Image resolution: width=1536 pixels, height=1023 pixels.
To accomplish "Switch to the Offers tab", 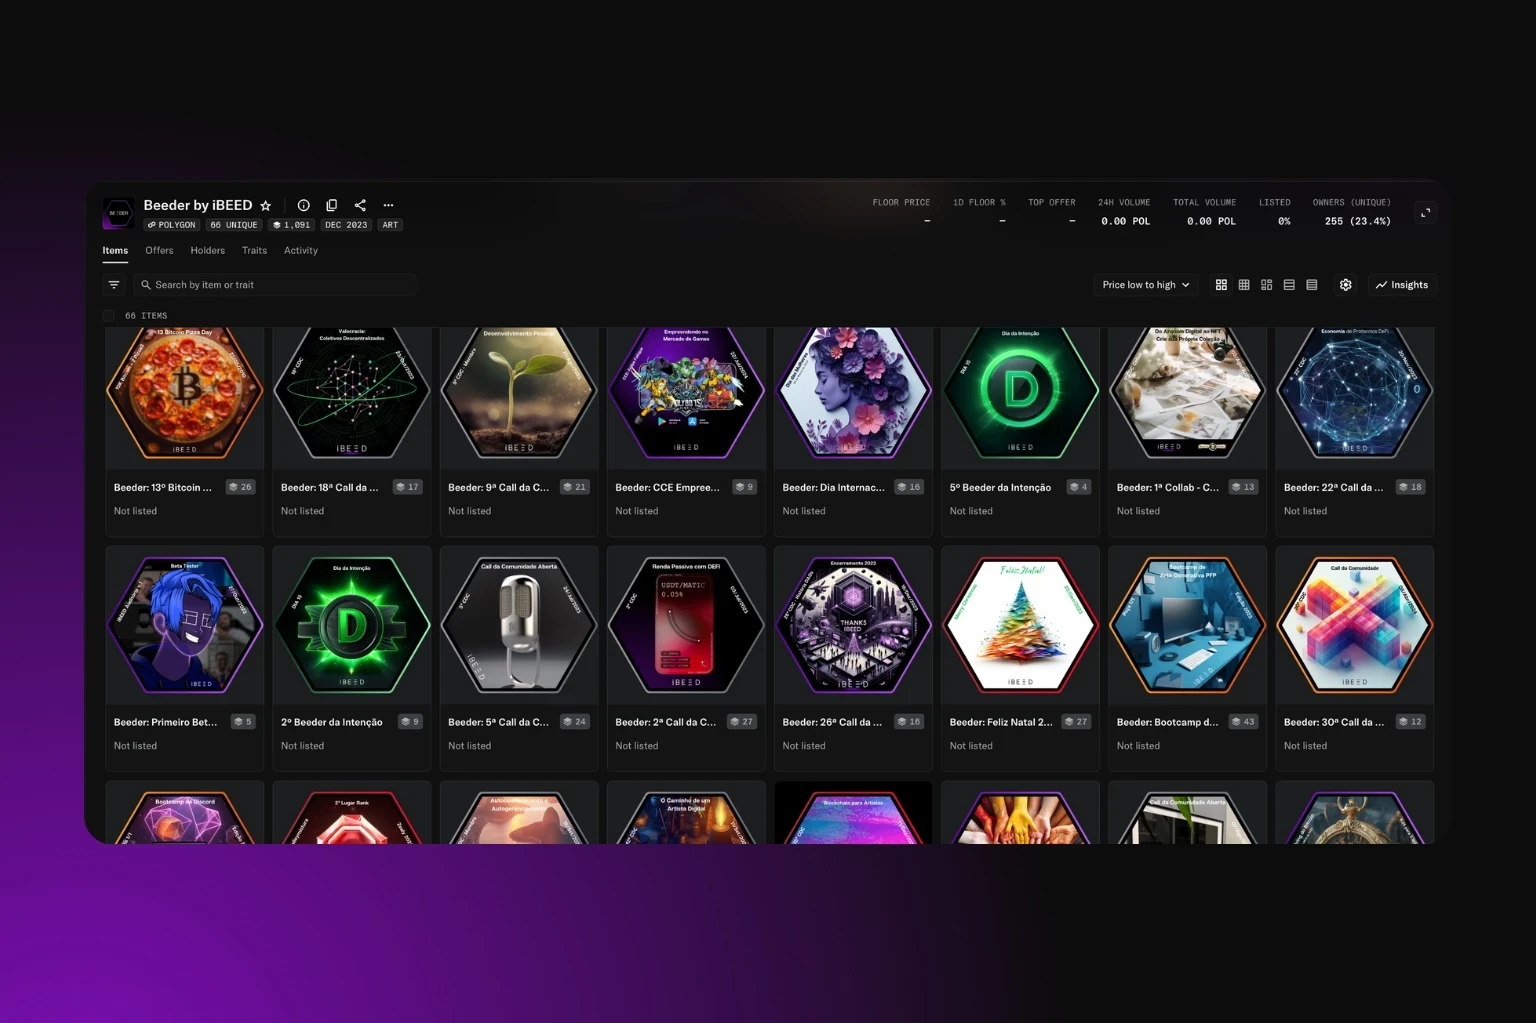I will [x=159, y=251].
